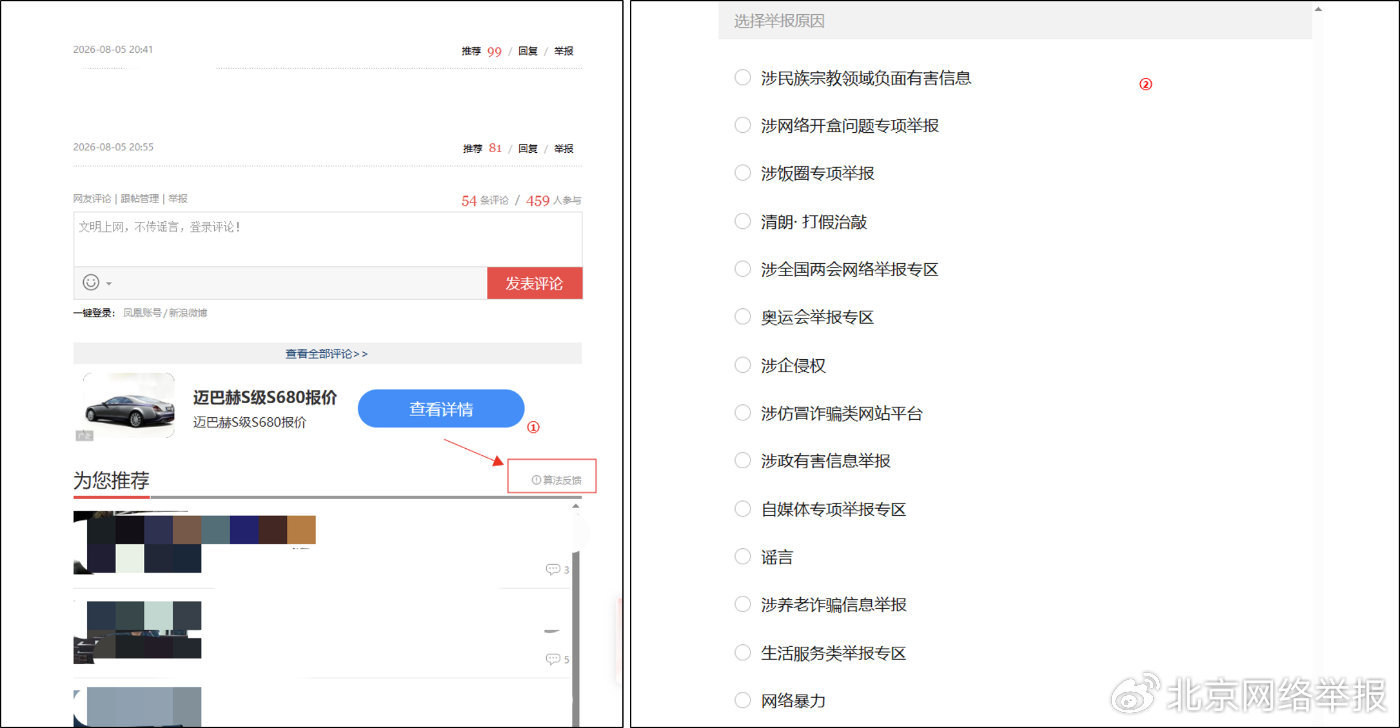Click the 发表评论 button
This screenshot has width=1400, height=728.
[534, 283]
